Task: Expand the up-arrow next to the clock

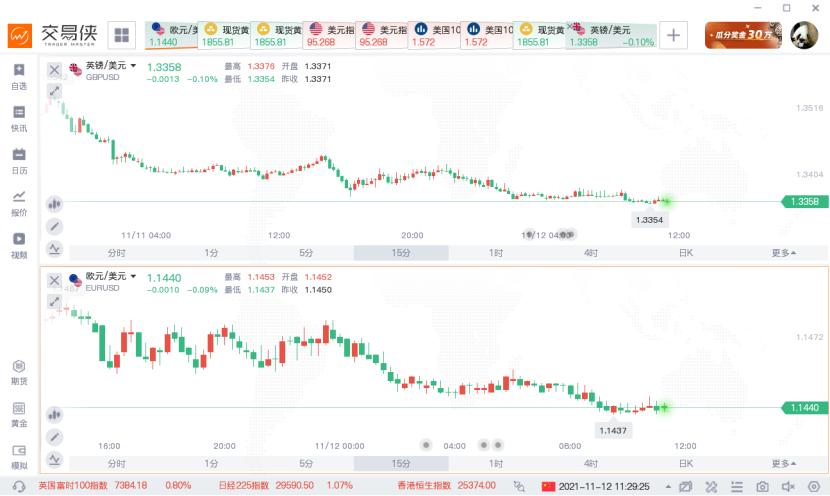Action: click(668, 486)
